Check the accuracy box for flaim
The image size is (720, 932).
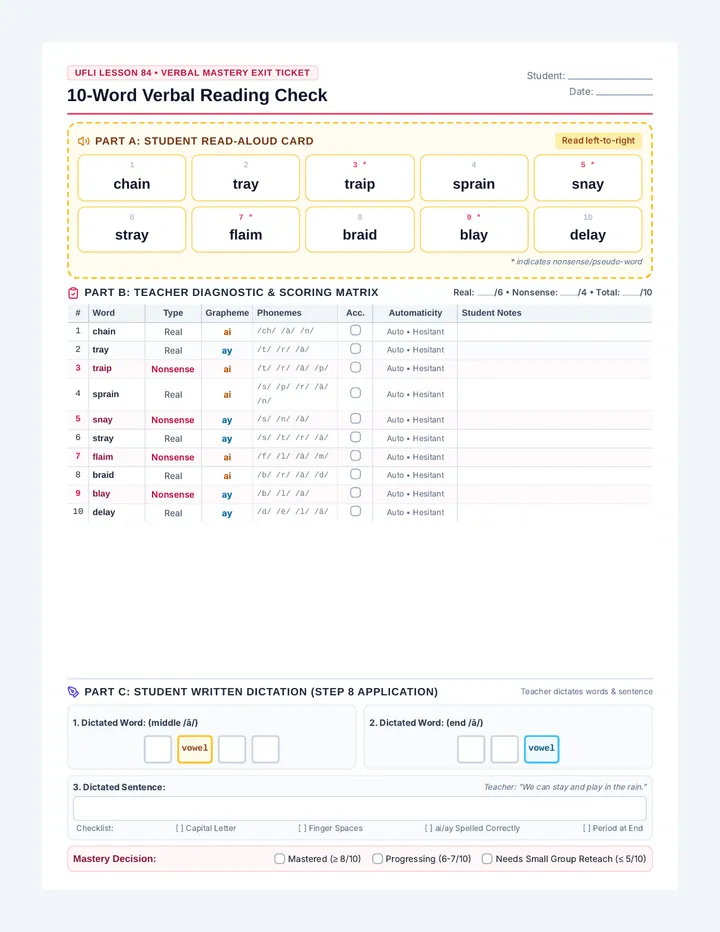click(x=356, y=455)
